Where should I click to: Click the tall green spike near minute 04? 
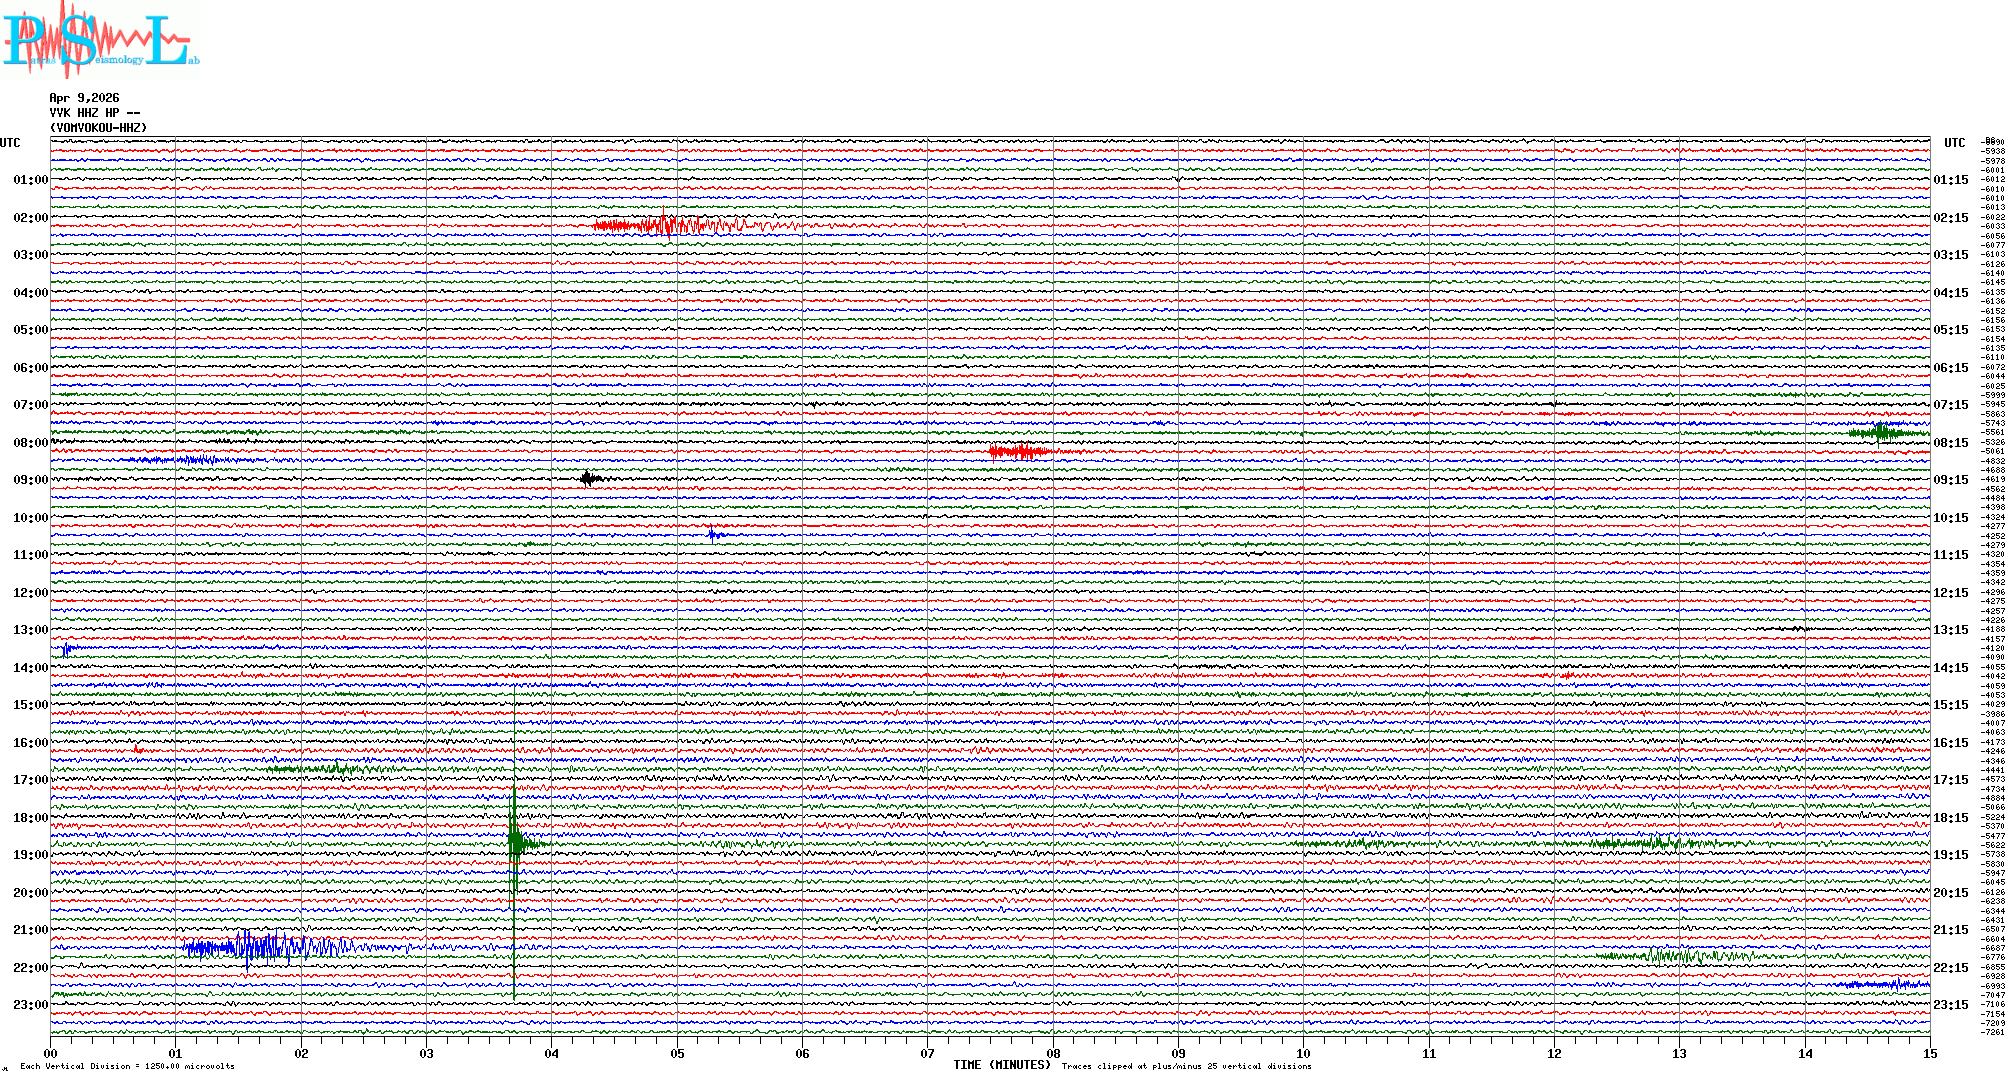pyautogui.click(x=514, y=842)
